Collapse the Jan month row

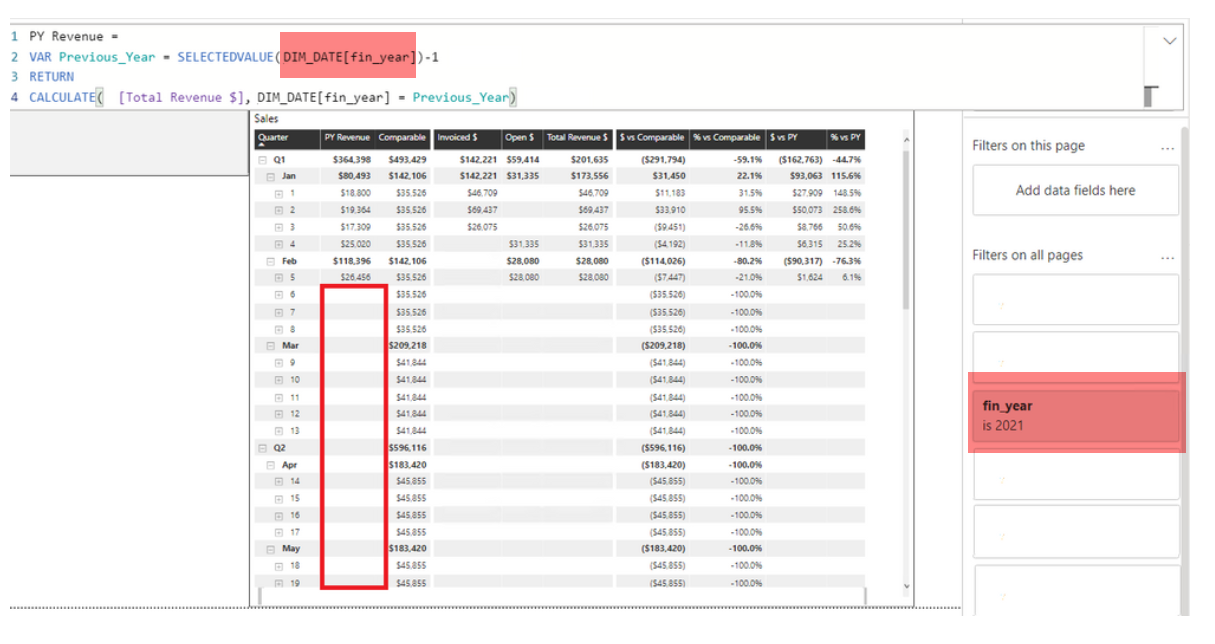point(271,176)
